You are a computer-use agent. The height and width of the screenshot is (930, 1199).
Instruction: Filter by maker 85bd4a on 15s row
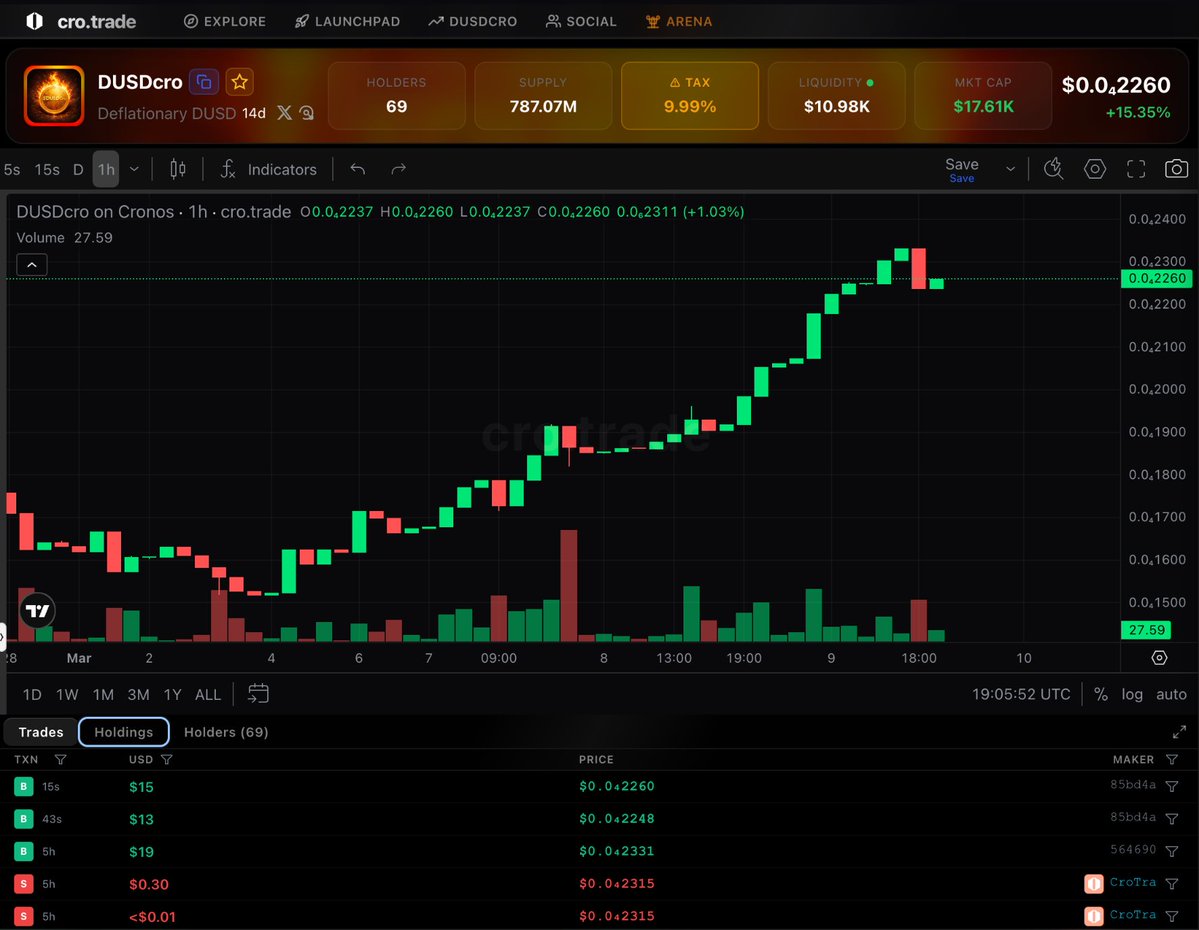click(1171, 786)
